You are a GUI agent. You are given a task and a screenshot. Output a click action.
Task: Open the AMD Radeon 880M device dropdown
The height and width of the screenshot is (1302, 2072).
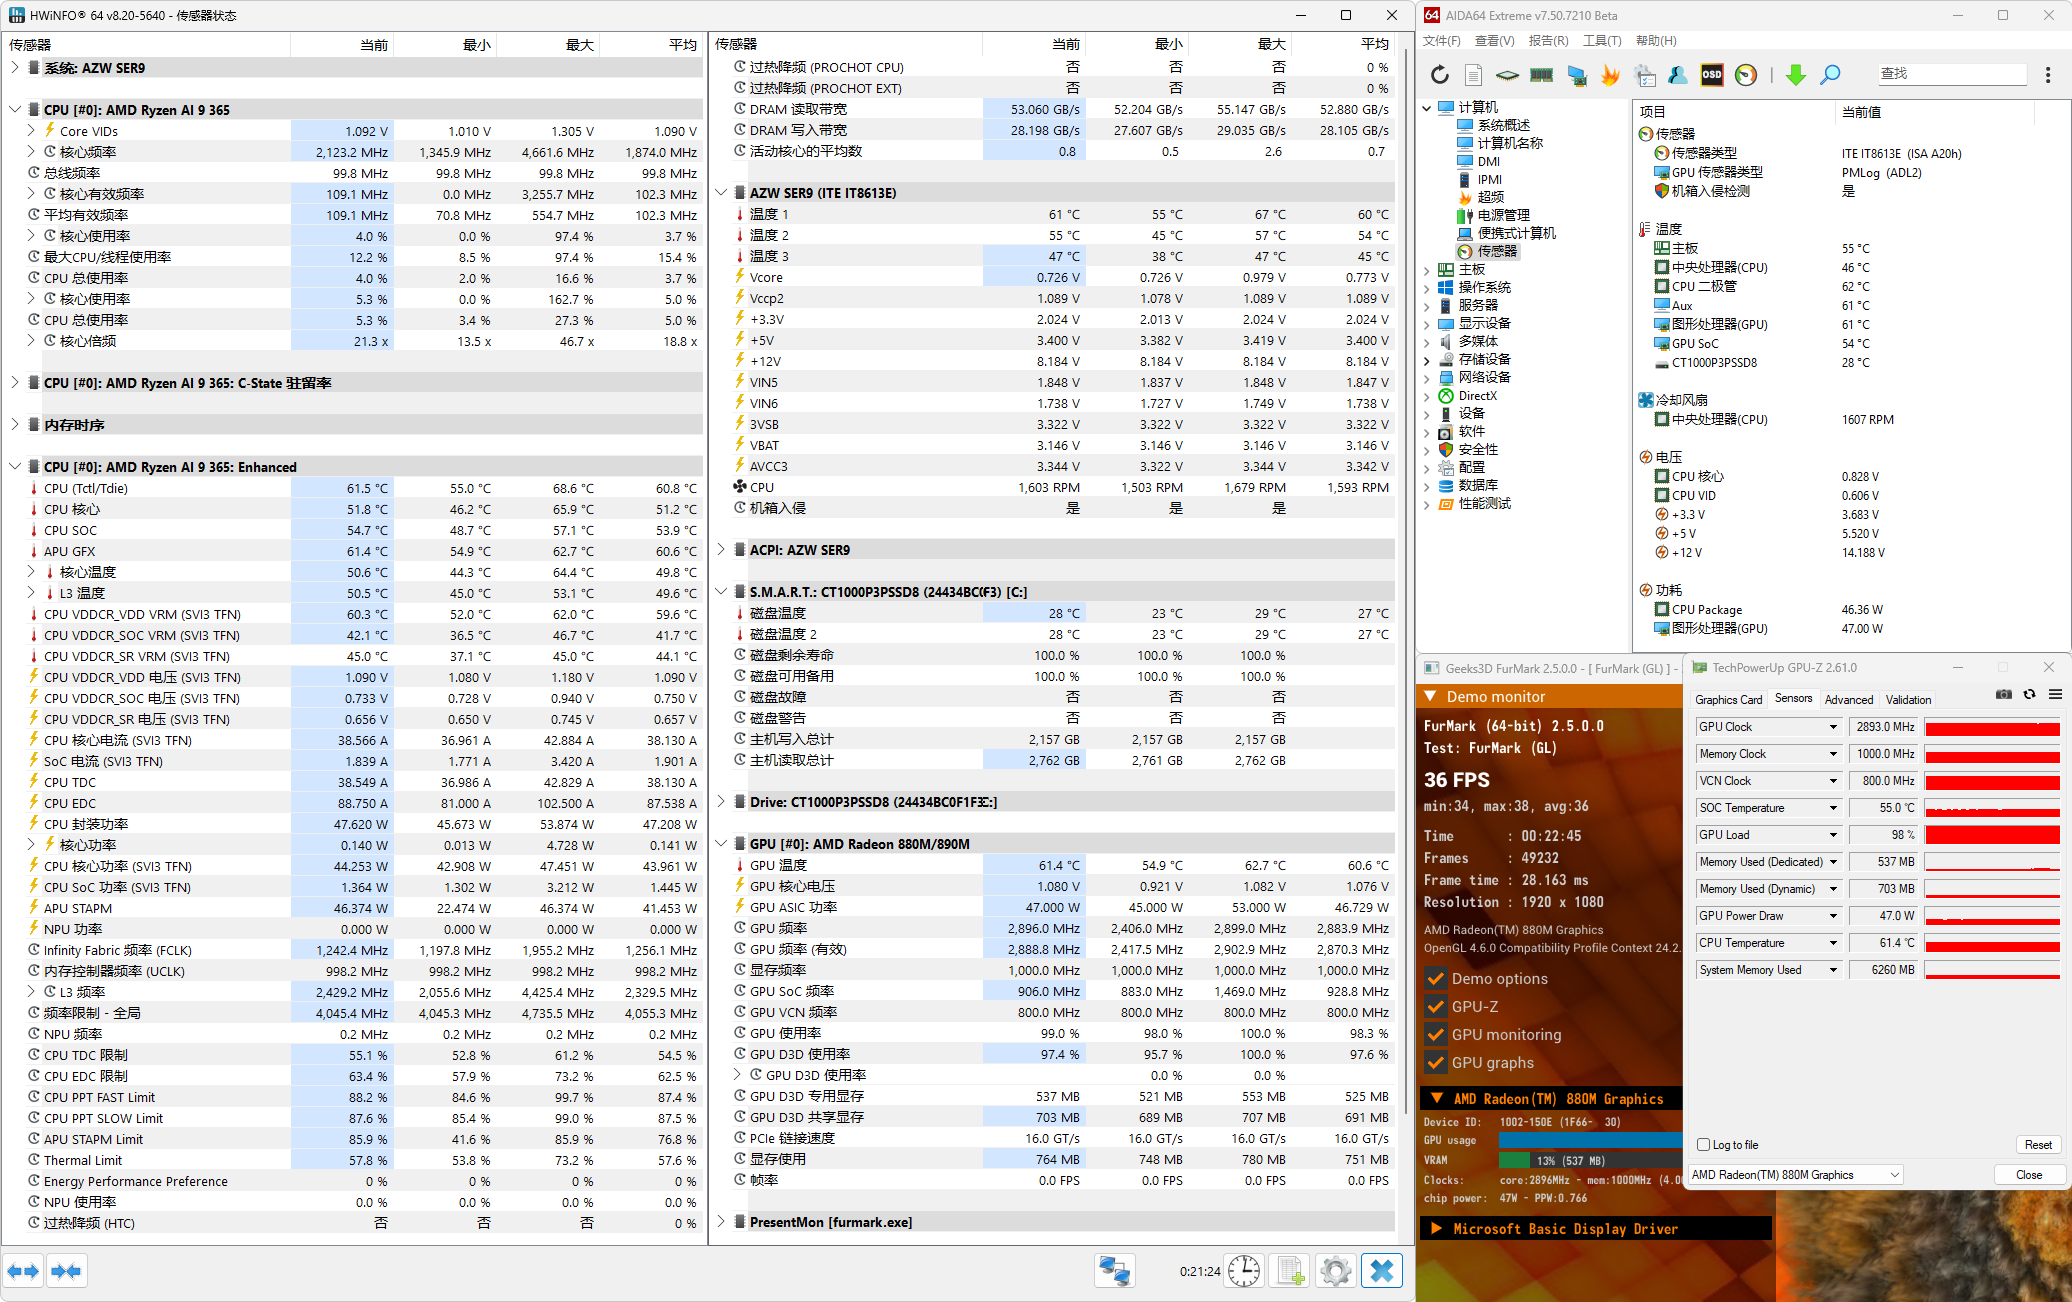1795,1175
